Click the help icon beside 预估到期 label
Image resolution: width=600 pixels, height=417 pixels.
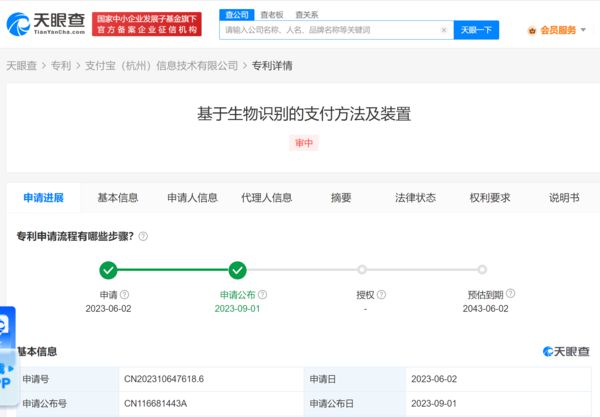coord(510,293)
